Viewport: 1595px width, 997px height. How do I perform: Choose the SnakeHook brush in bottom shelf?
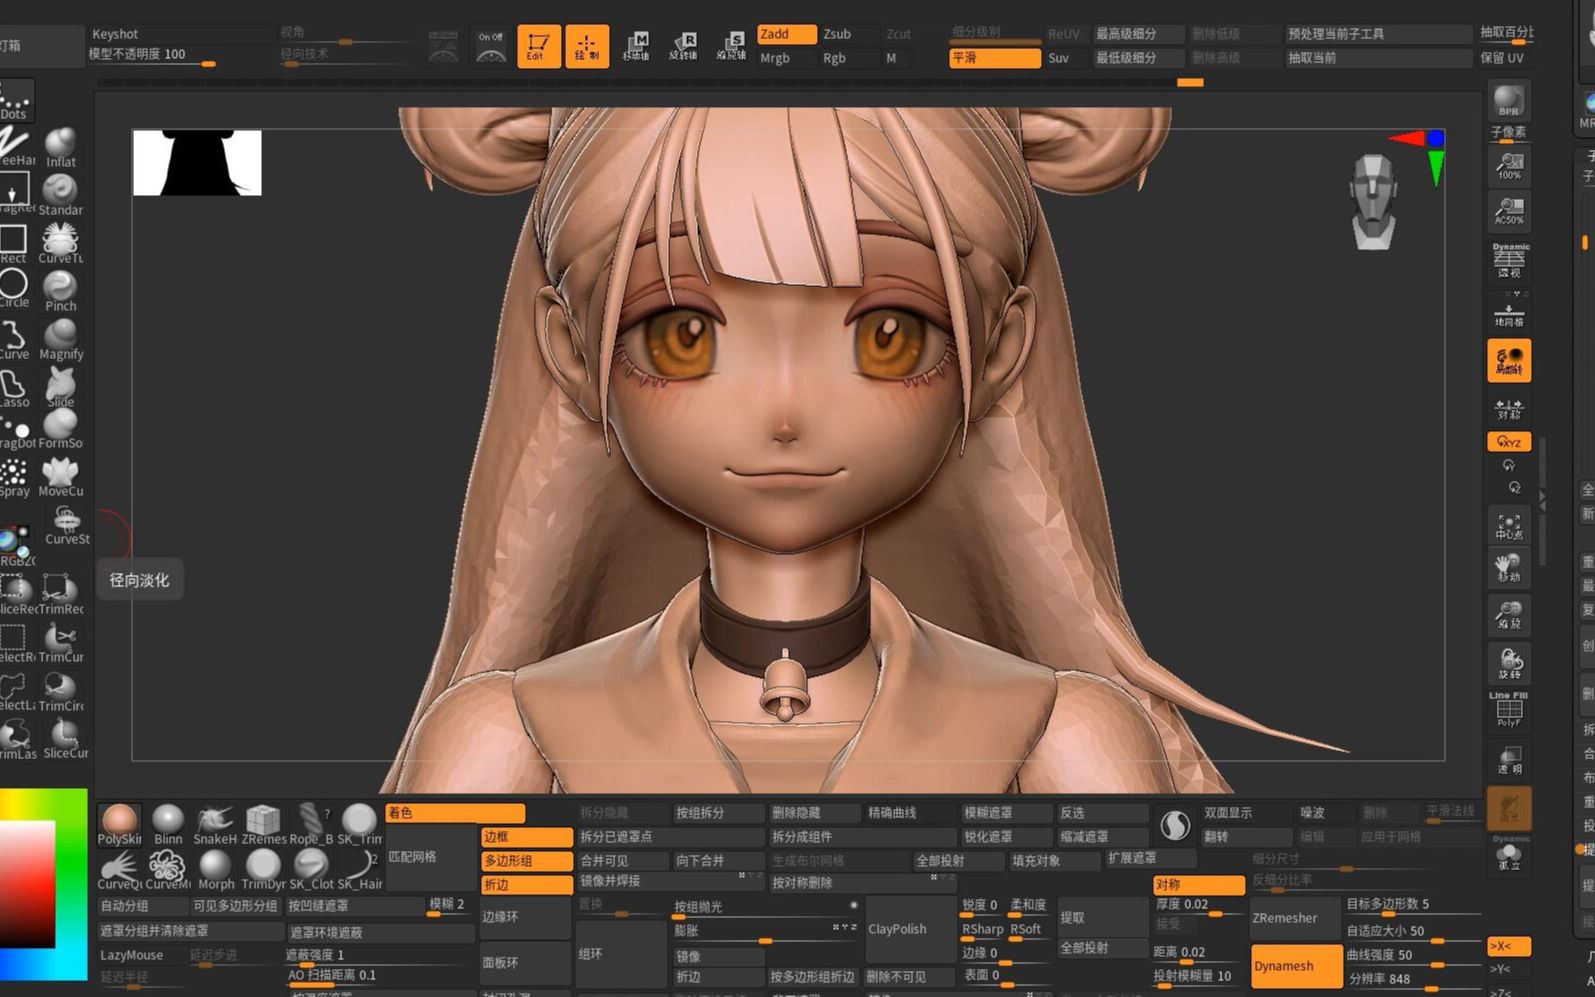click(x=215, y=825)
